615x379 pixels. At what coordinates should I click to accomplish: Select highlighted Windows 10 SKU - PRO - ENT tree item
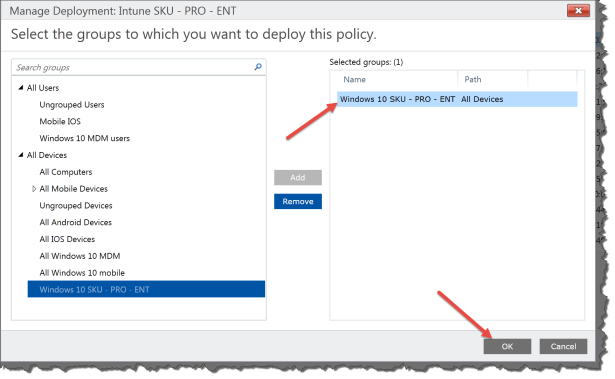pyautogui.click(x=146, y=289)
